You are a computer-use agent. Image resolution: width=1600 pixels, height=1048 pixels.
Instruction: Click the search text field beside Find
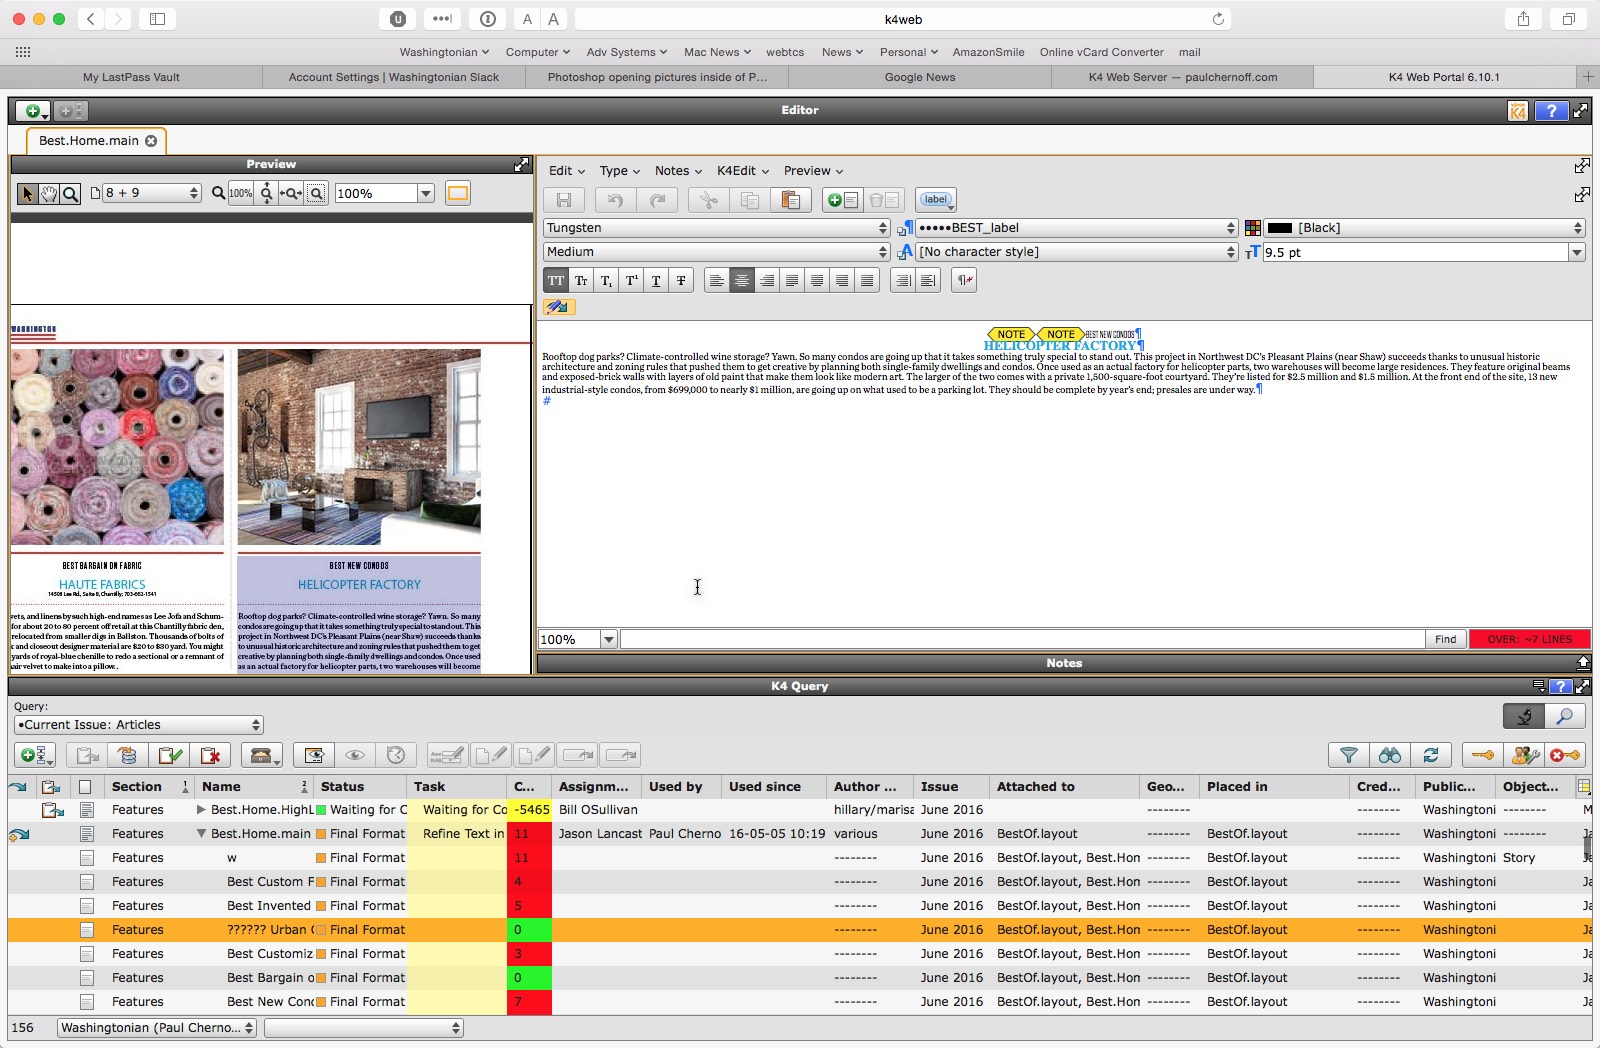pos(1022,639)
